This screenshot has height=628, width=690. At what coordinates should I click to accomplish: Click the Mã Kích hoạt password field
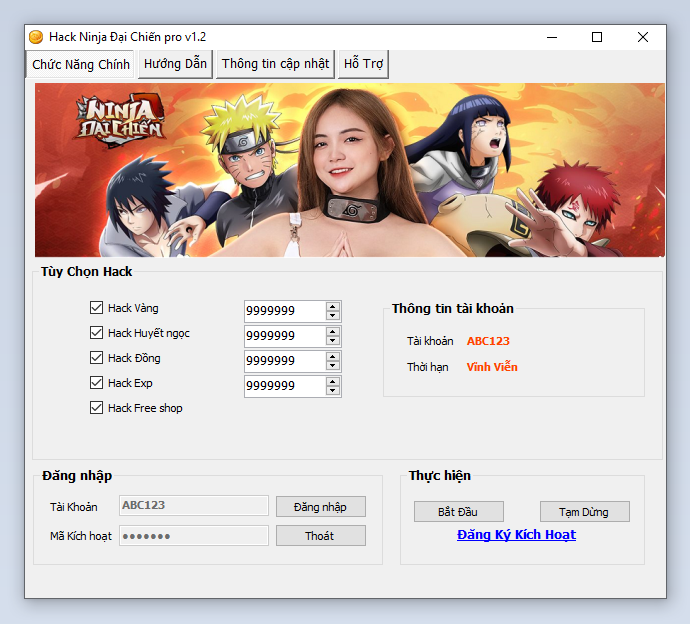tap(194, 536)
